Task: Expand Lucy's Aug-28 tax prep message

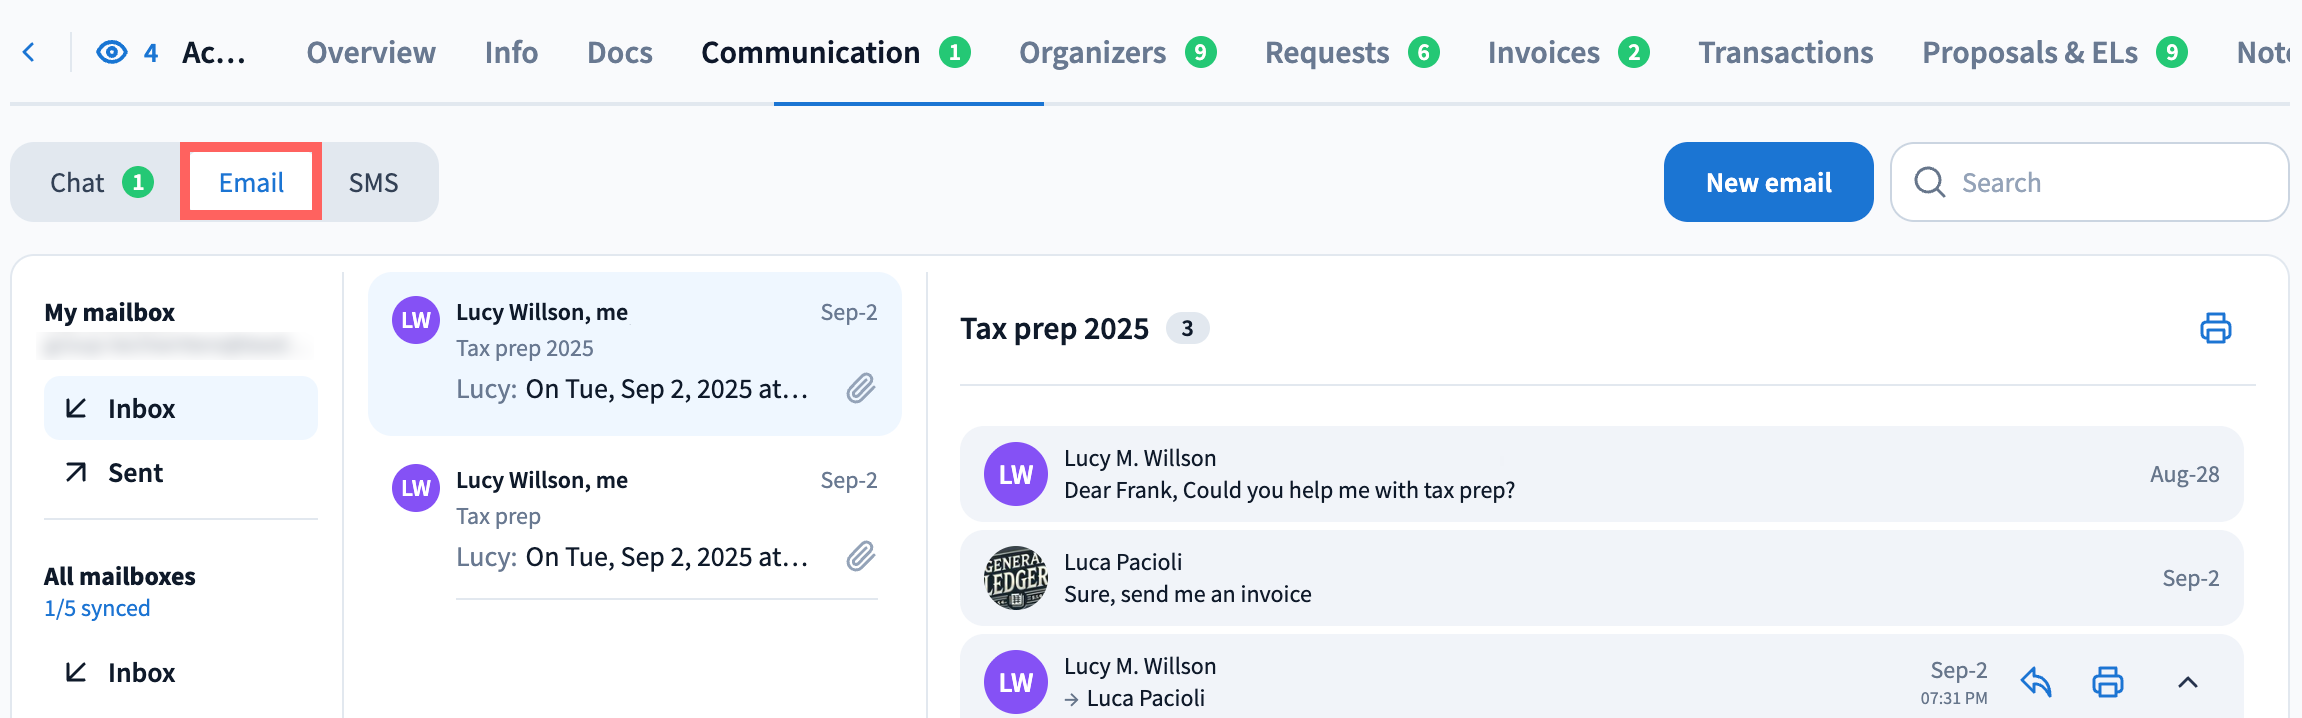Action: [x=1600, y=474]
